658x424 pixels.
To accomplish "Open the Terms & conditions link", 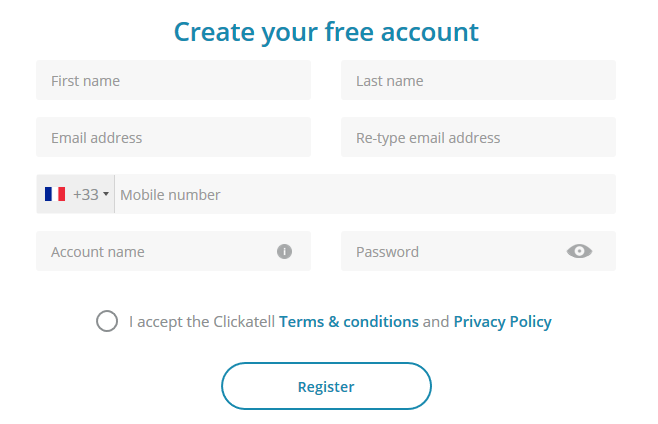I will click(349, 322).
